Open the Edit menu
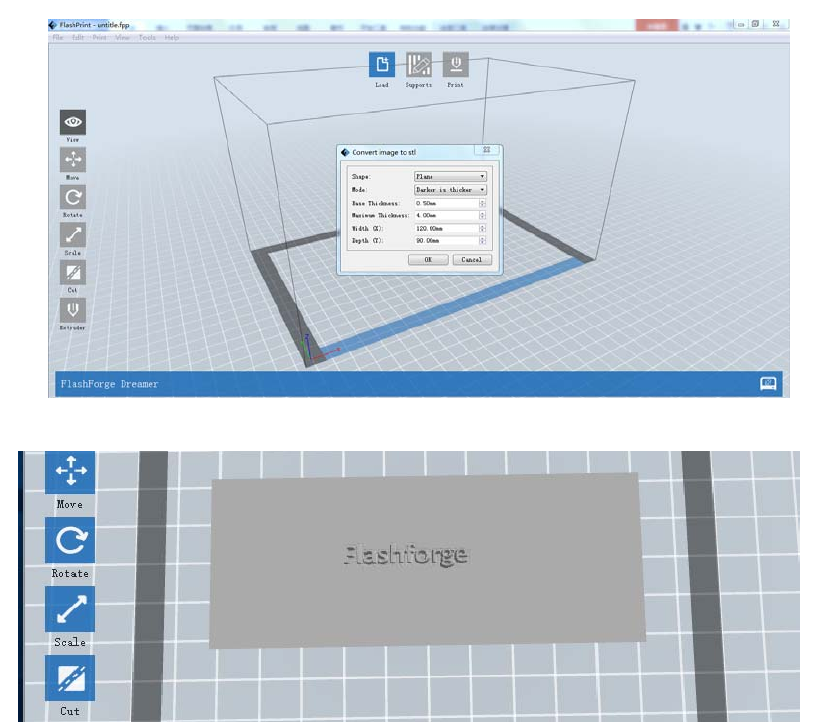Image resolution: width=839 pixels, height=722 pixels. (x=78, y=37)
